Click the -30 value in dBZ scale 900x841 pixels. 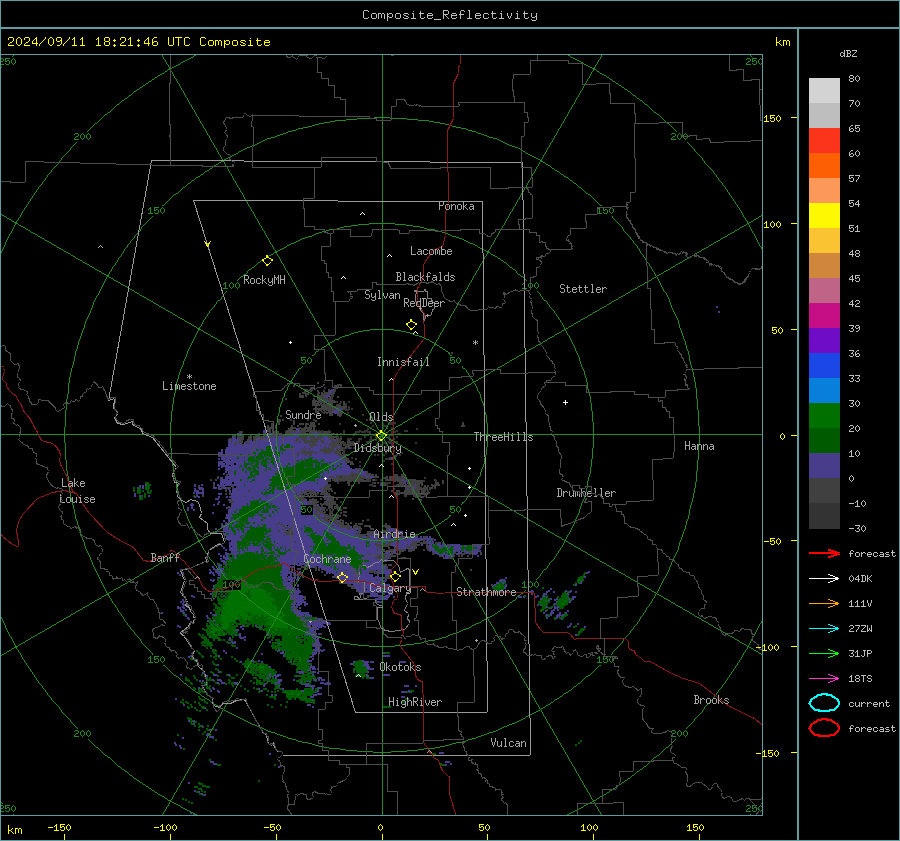pyautogui.click(x=857, y=528)
